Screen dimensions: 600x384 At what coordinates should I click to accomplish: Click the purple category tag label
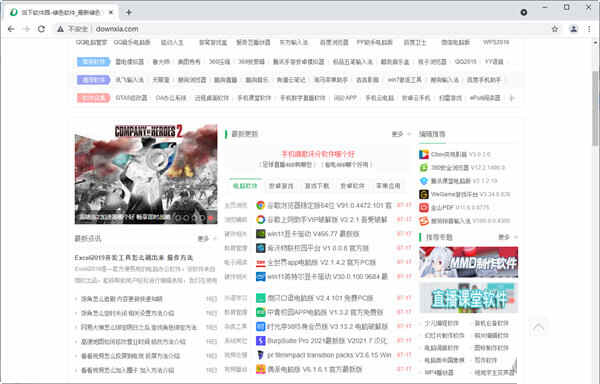pyautogui.click(x=93, y=80)
